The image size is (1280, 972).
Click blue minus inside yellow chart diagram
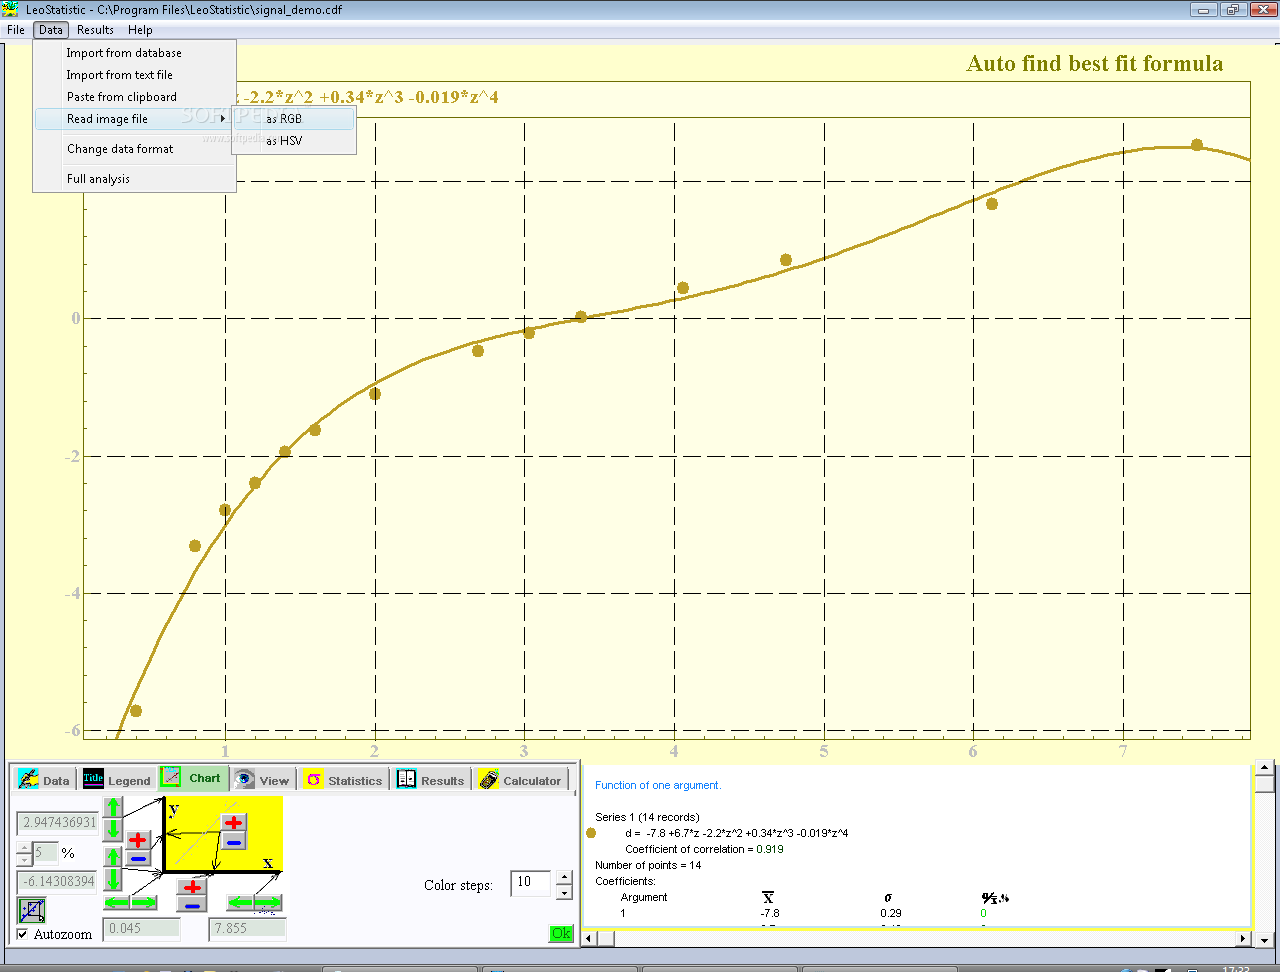[x=234, y=841]
